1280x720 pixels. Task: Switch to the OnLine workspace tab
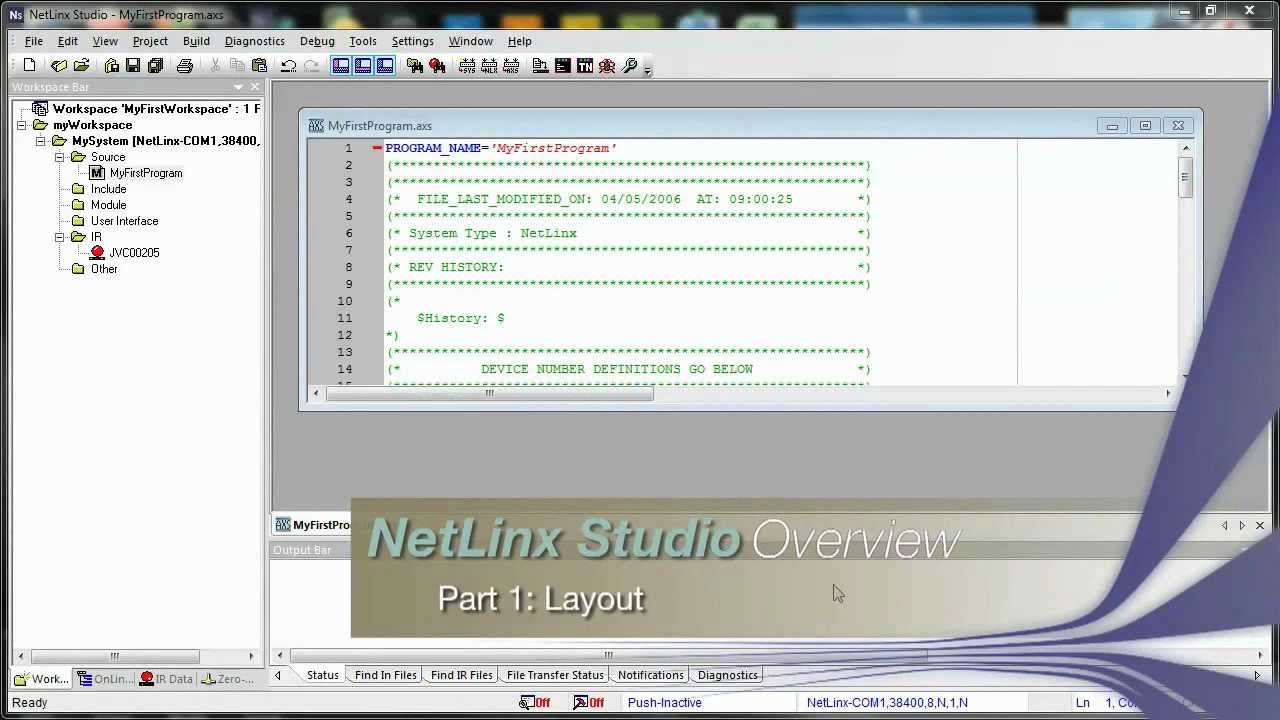(x=105, y=679)
